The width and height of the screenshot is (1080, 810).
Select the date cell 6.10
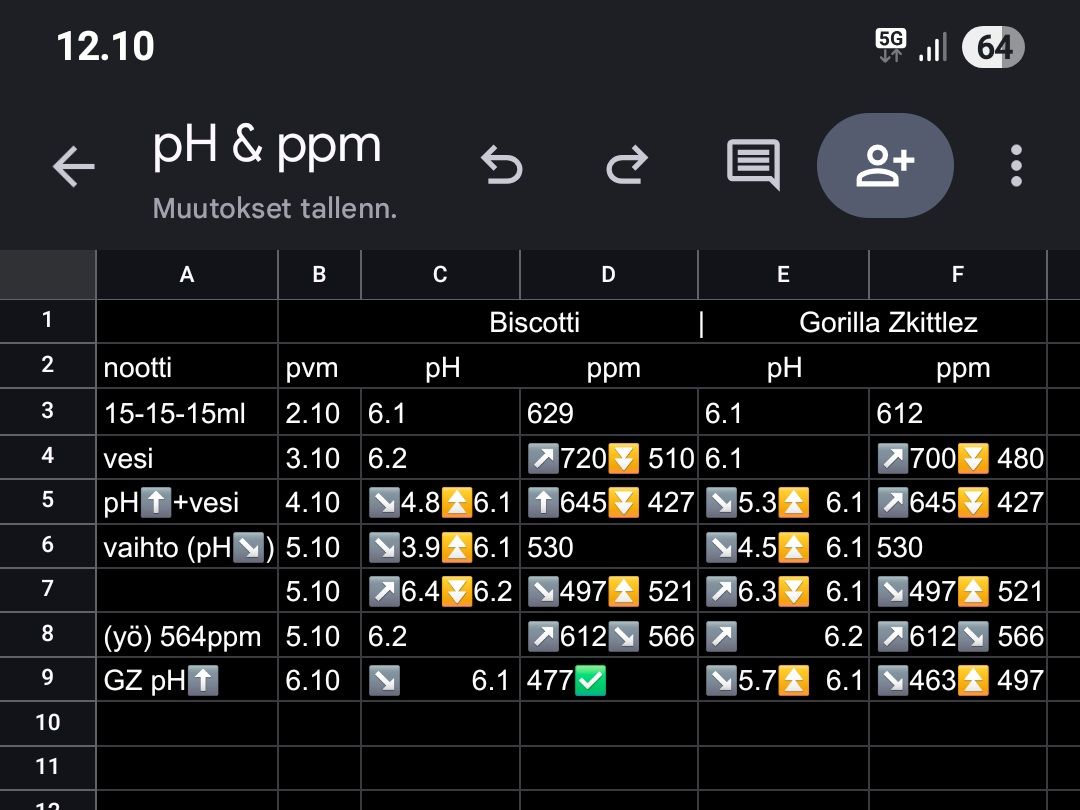click(x=319, y=680)
